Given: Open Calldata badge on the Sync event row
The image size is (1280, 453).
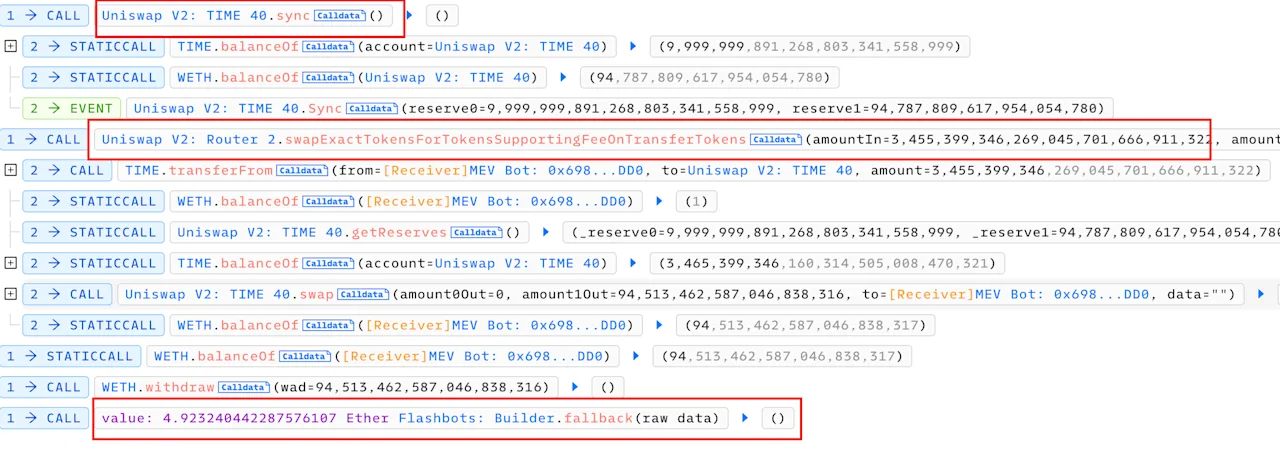Looking at the screenshot, I should coord(372,109).
